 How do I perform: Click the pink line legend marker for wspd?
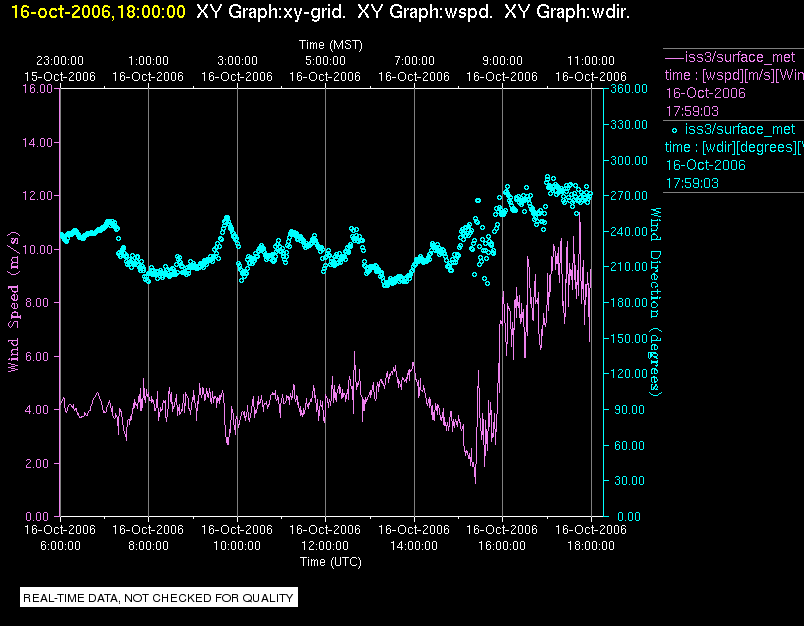[674, 57]
